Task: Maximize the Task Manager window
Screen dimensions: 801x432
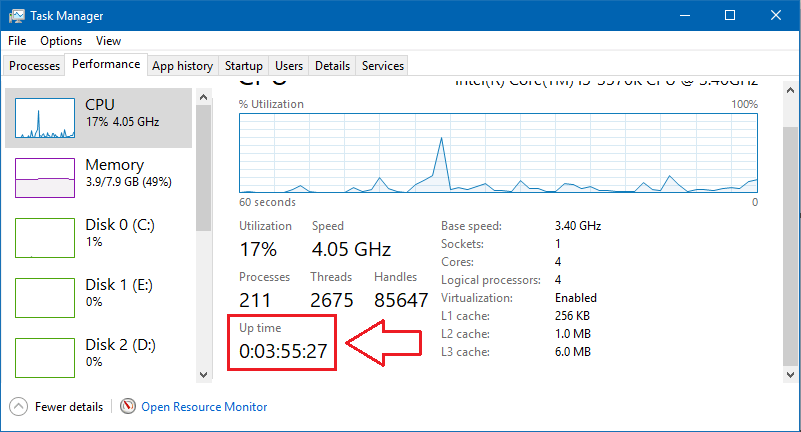Action: pos(730,15)
